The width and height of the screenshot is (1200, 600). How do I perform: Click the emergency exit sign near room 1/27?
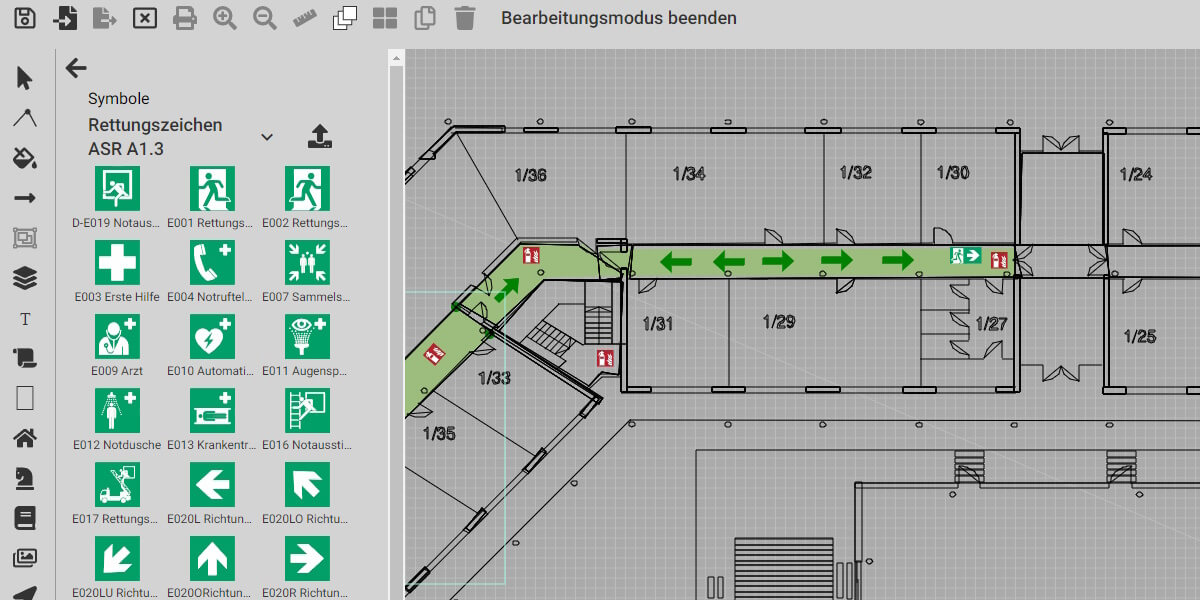965,256
